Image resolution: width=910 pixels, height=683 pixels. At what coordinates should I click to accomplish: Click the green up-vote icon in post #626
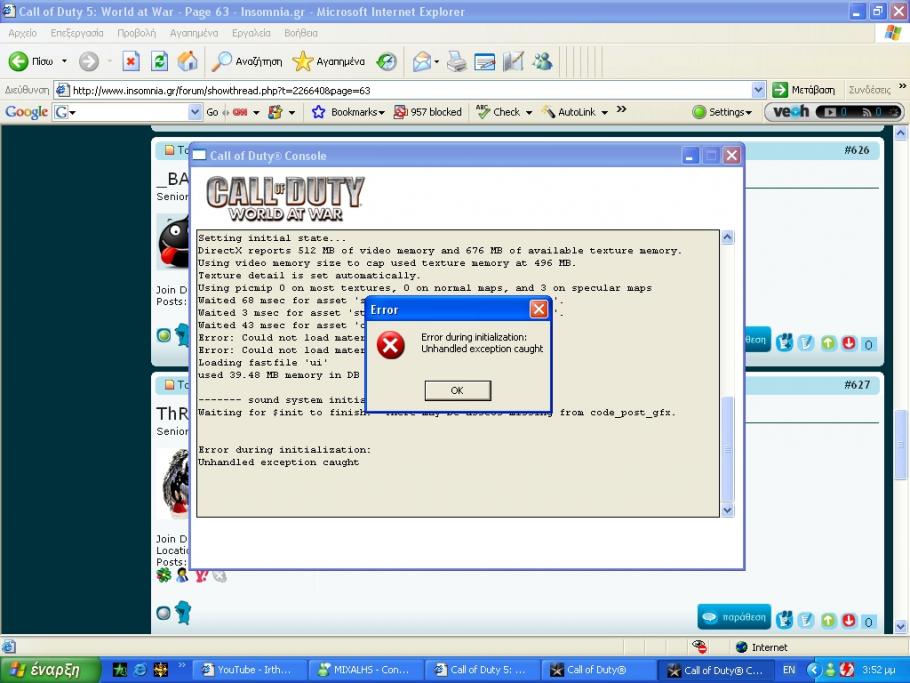point(828,344)
